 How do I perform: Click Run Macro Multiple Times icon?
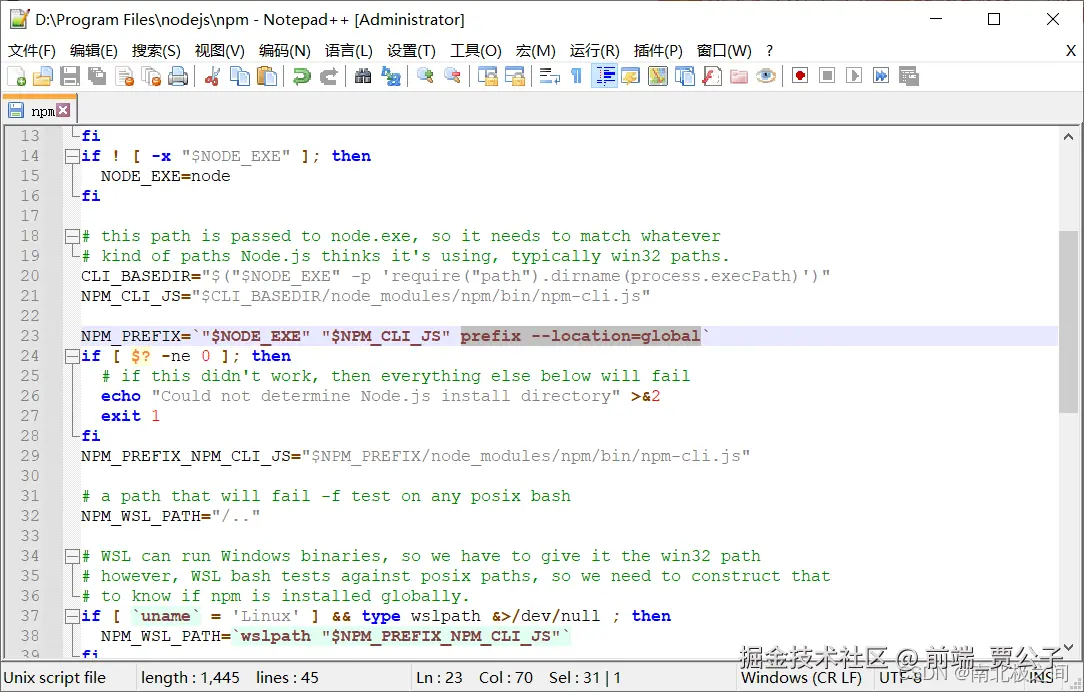(x=881, y=76)
